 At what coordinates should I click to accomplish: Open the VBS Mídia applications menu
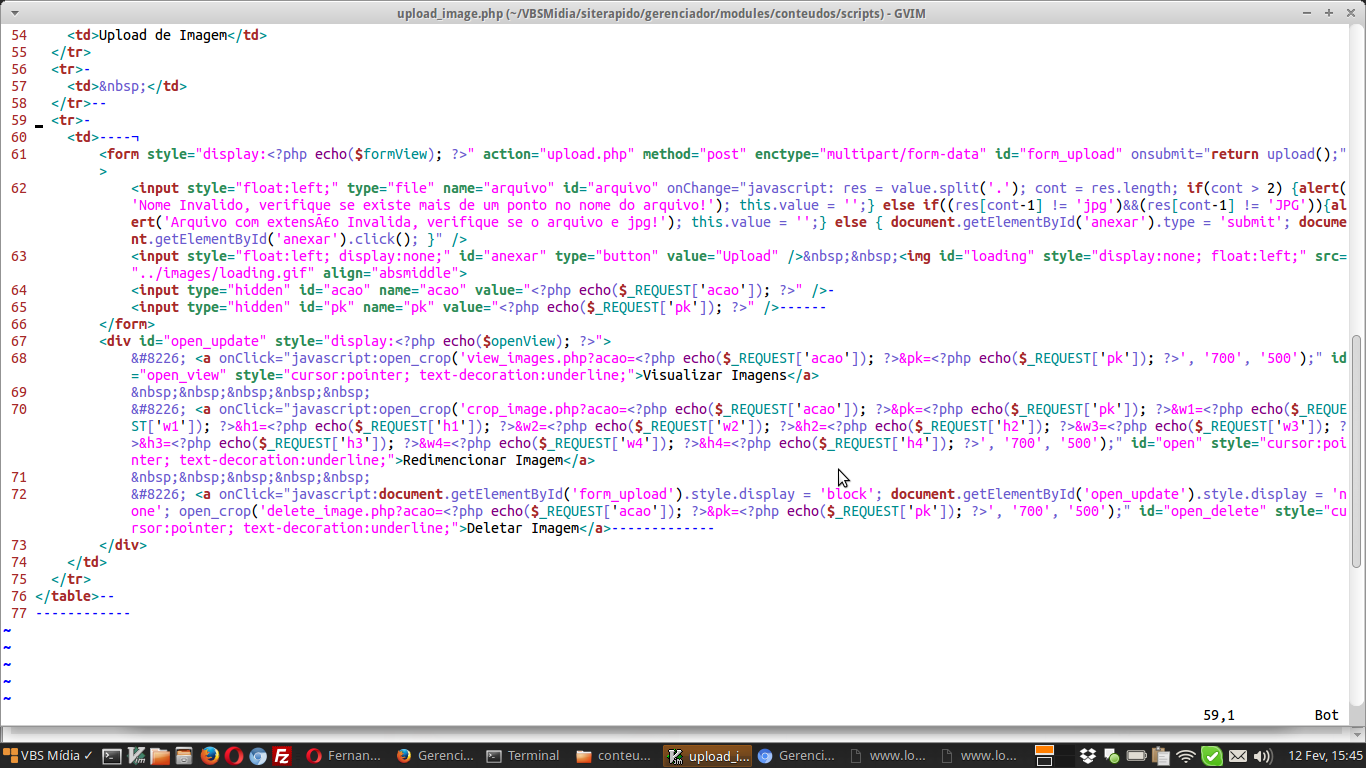pos(48,756)
